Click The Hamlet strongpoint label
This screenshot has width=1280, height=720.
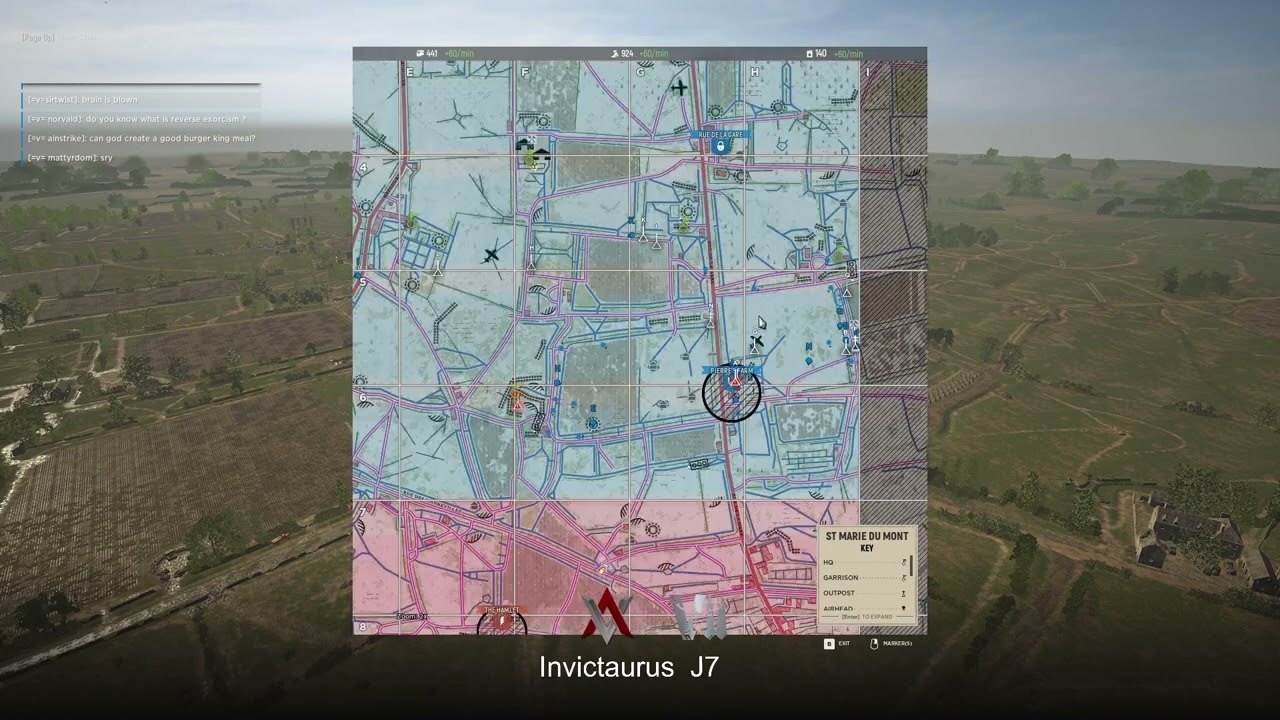tap(501, 609)
